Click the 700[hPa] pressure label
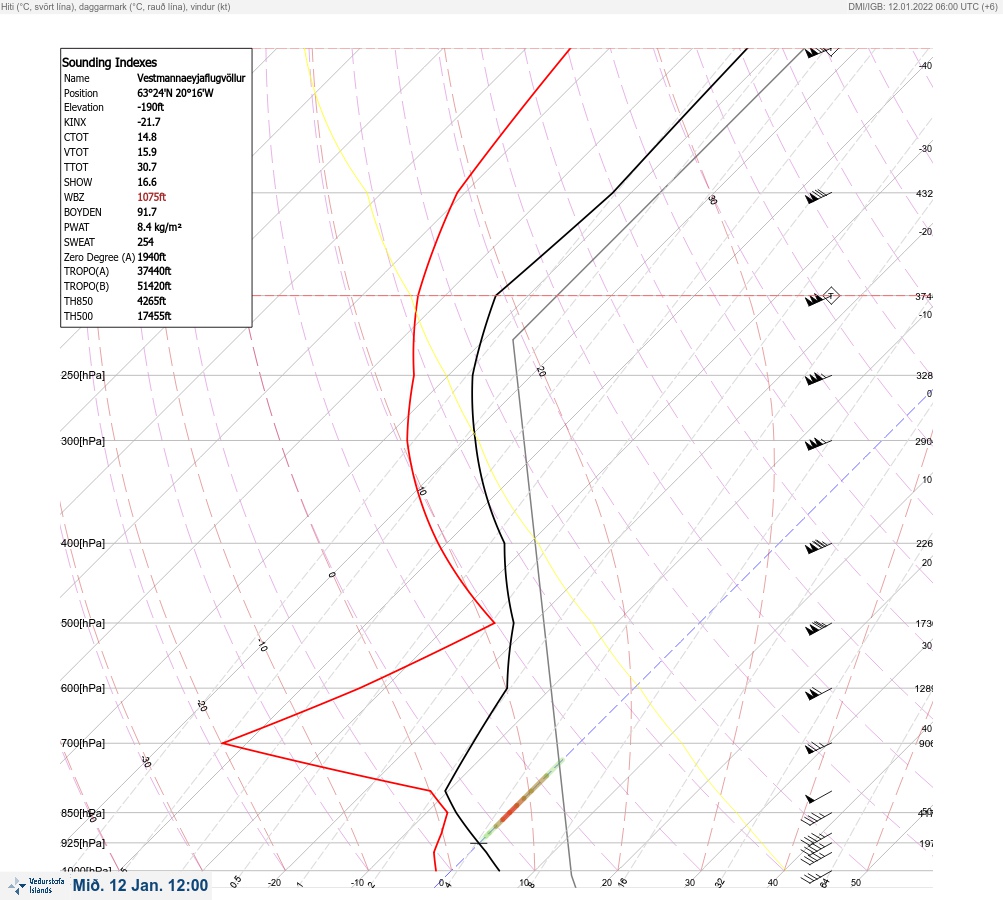This screenshot has width=1003, height=900. pyautogui.click(x=83, y=743)
